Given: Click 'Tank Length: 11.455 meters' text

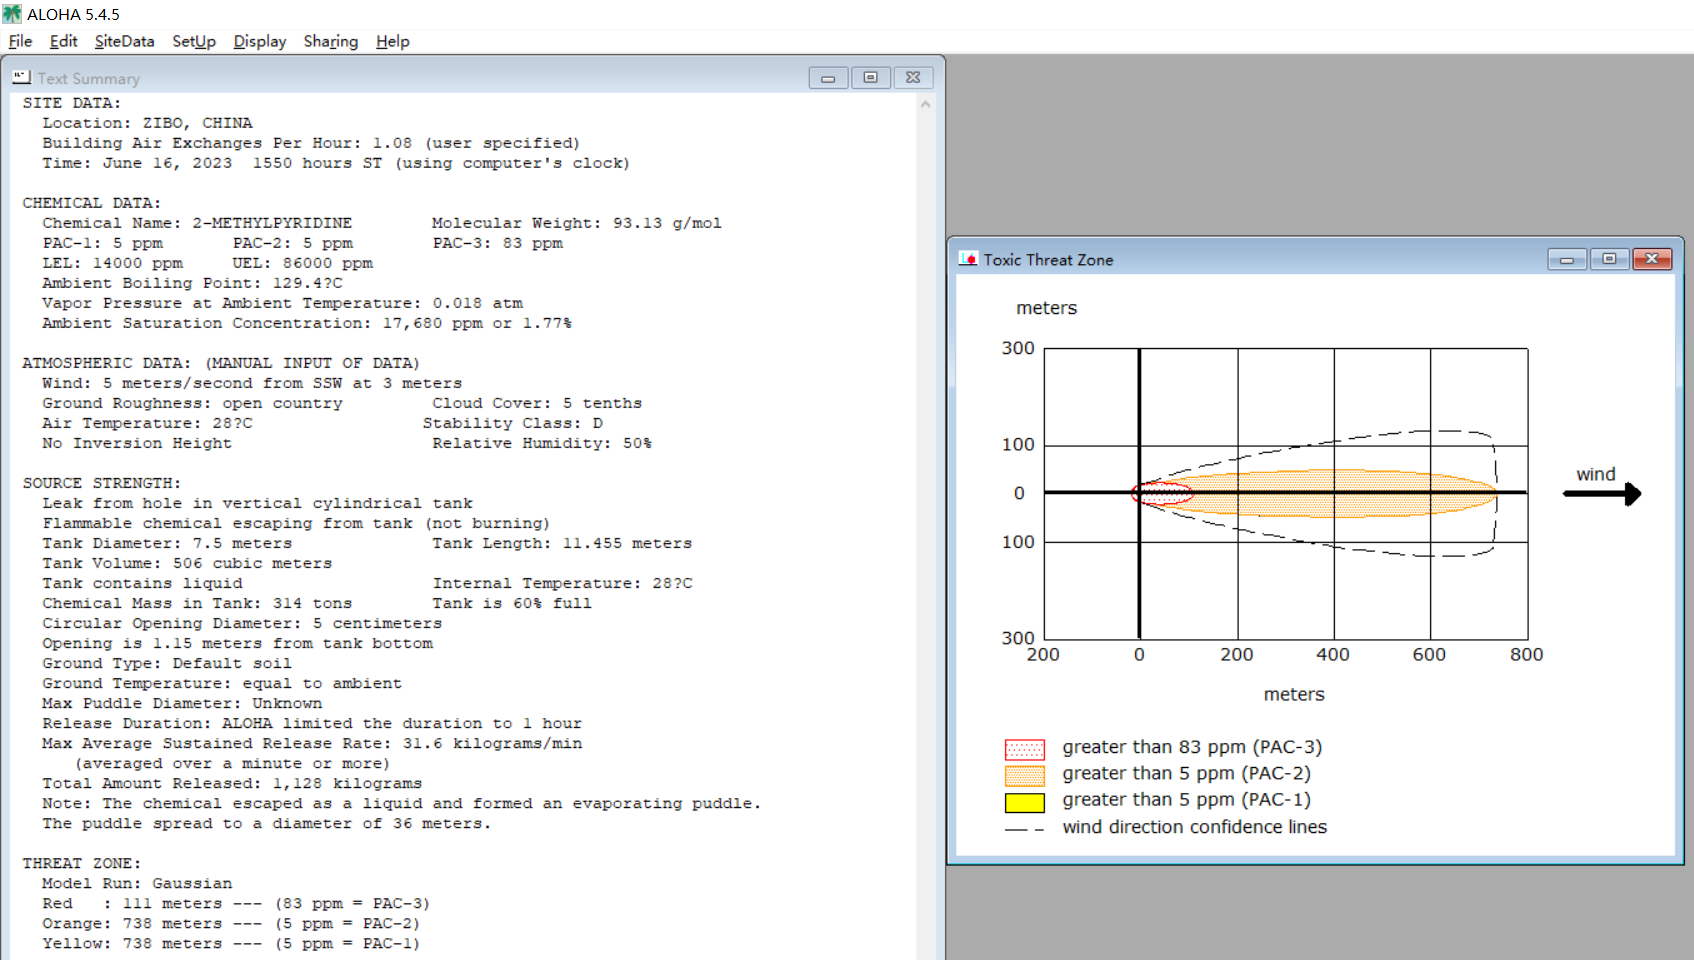Looking at the screenshot, I should pos(562,543).
